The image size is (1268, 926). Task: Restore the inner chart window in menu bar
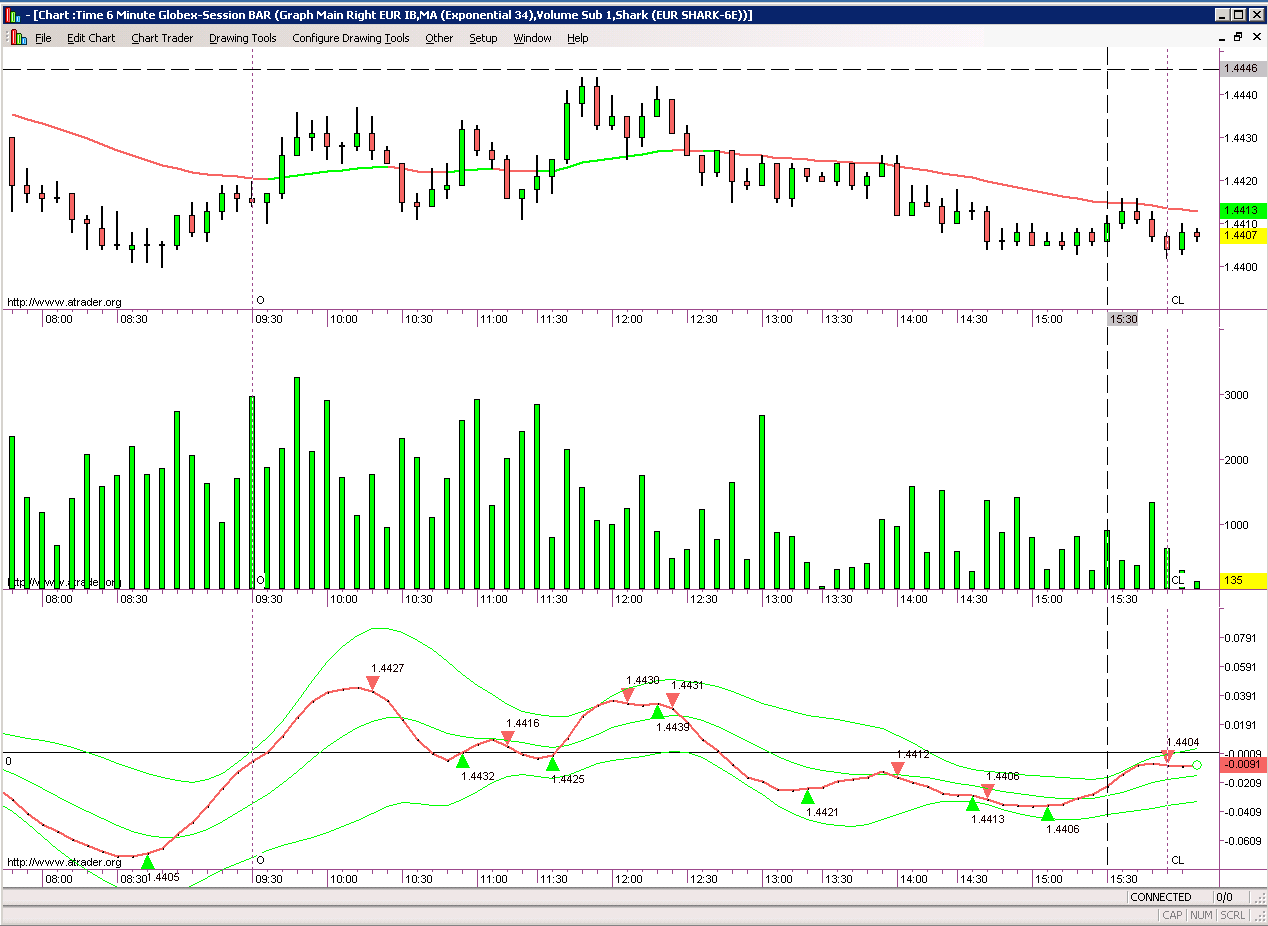(x=1238, y=37)
